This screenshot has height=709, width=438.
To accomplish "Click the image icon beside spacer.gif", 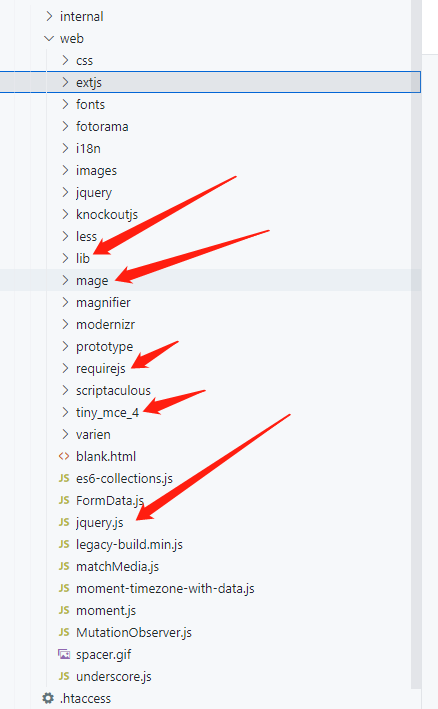I will coord(64,654).
